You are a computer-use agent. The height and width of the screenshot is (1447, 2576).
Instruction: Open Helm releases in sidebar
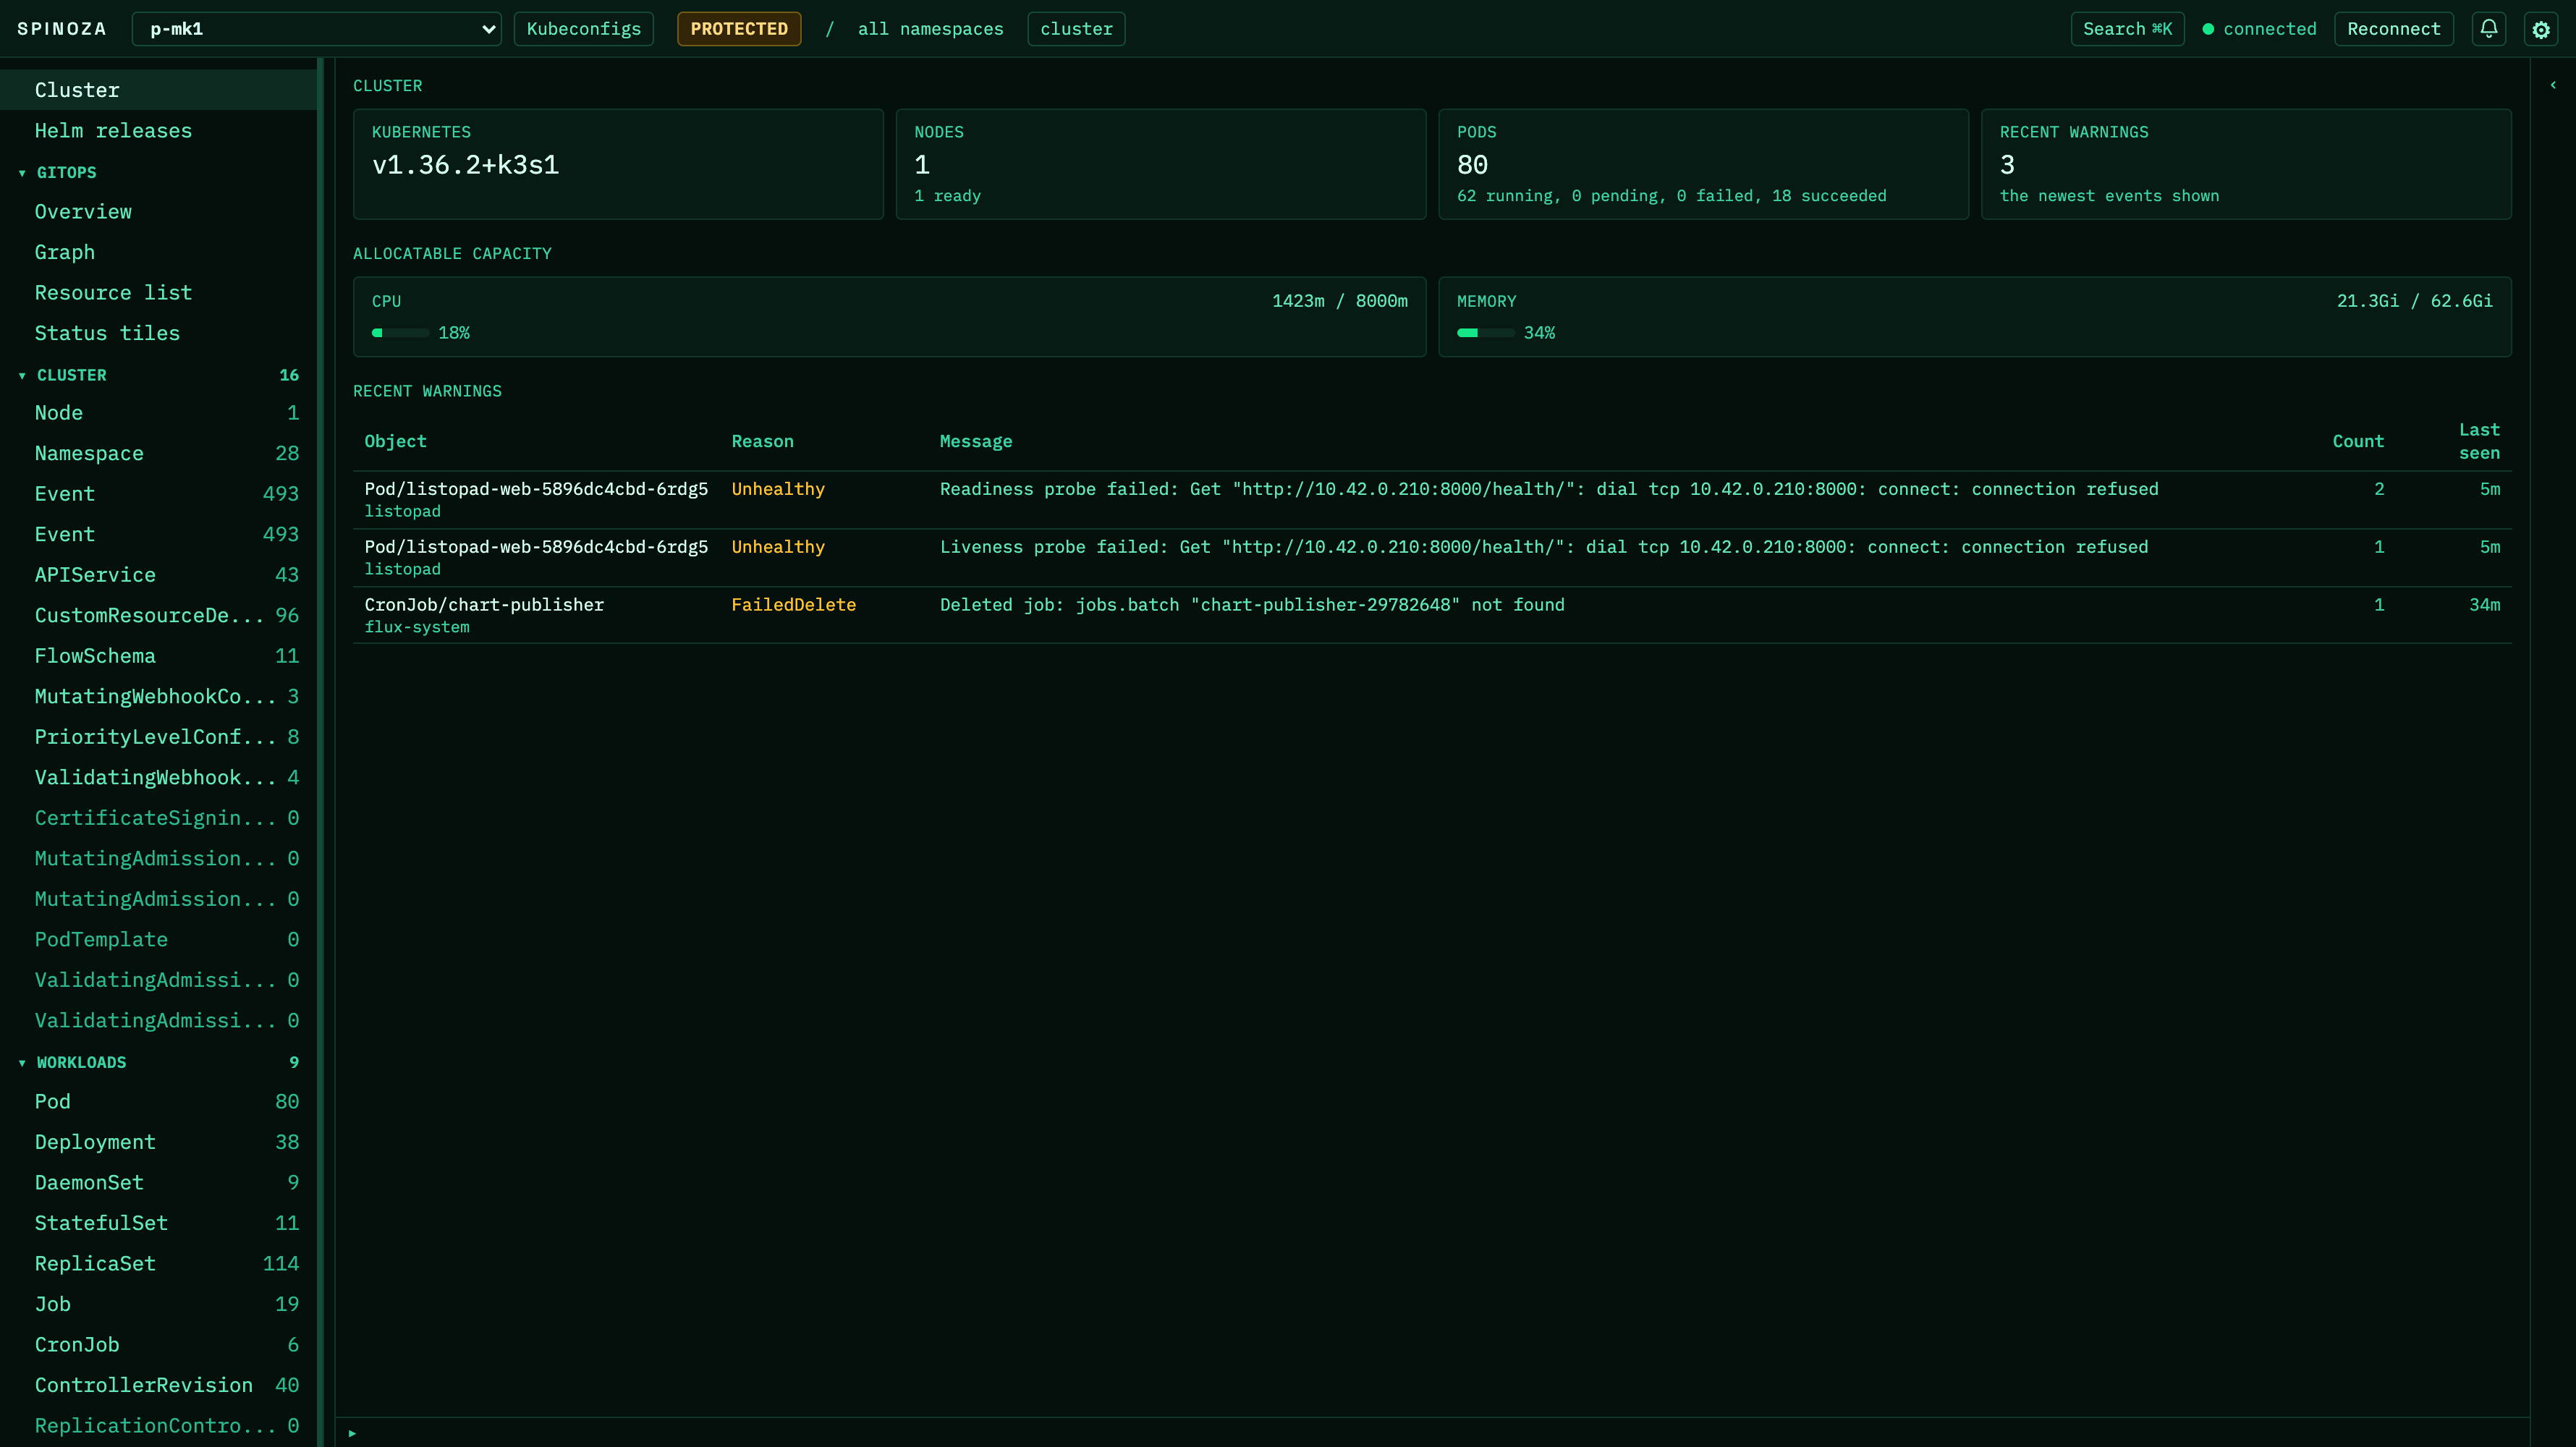[x=158, y=131]
